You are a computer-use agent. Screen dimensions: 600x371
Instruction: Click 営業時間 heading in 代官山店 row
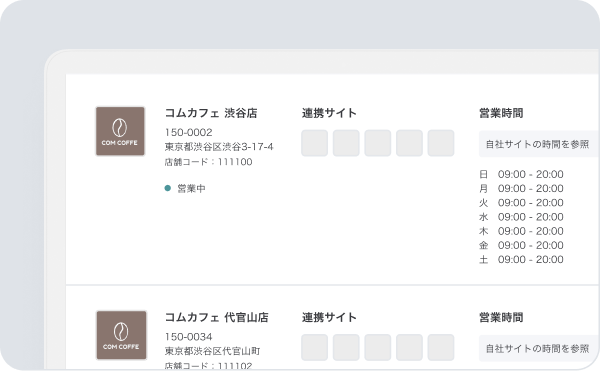coord(501,317)
